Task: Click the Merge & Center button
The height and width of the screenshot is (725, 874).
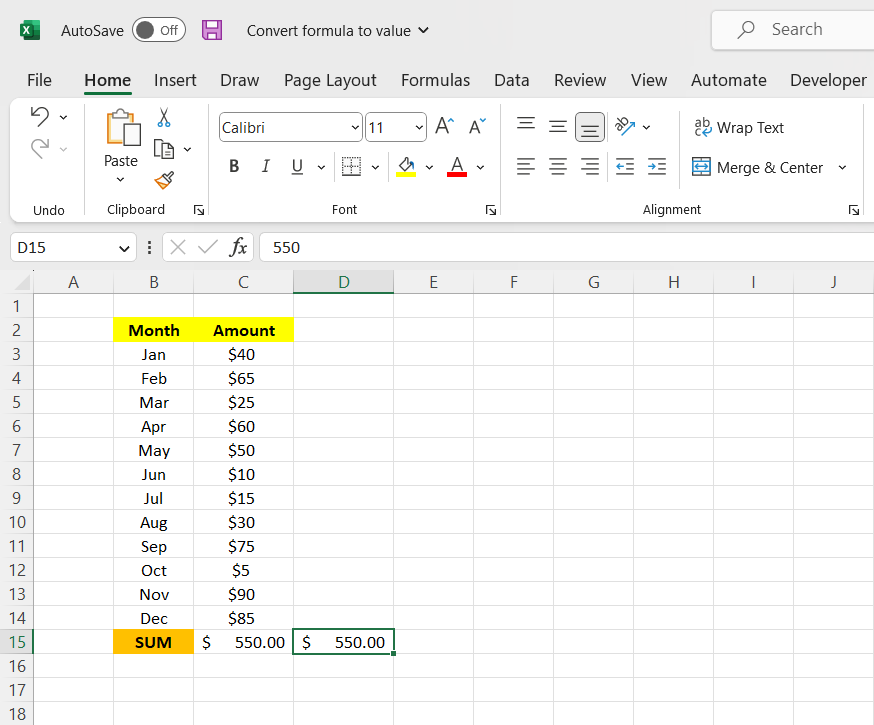Action: (758, 167)
